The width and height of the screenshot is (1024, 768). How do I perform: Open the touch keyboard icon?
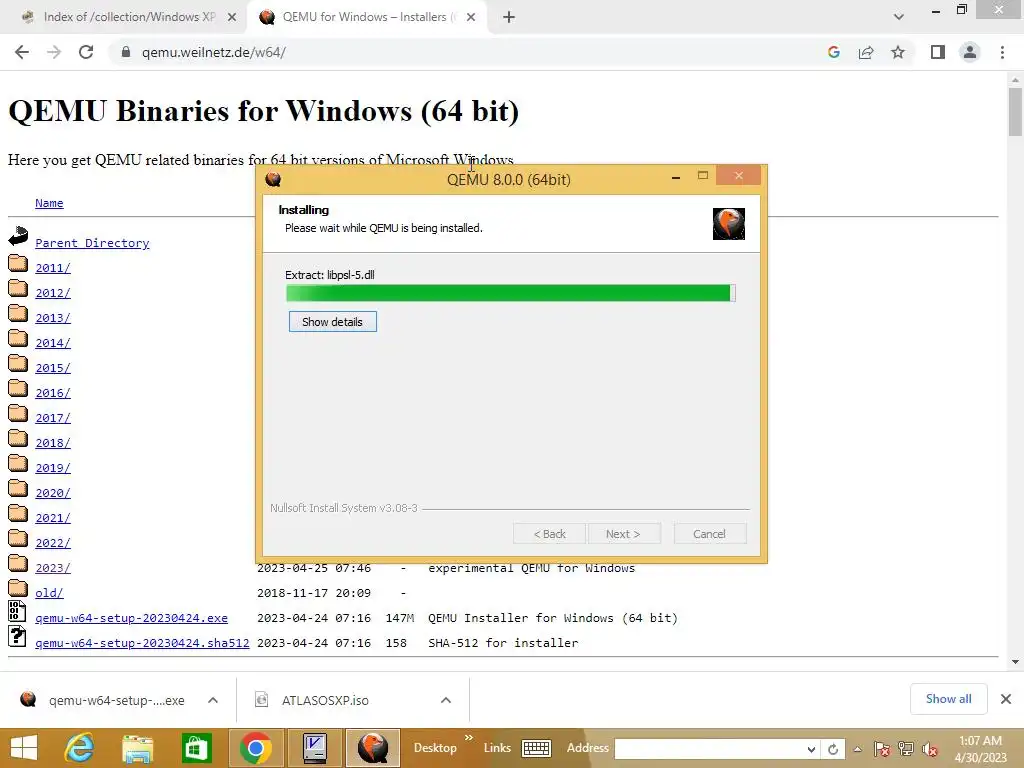pos(536,748)
